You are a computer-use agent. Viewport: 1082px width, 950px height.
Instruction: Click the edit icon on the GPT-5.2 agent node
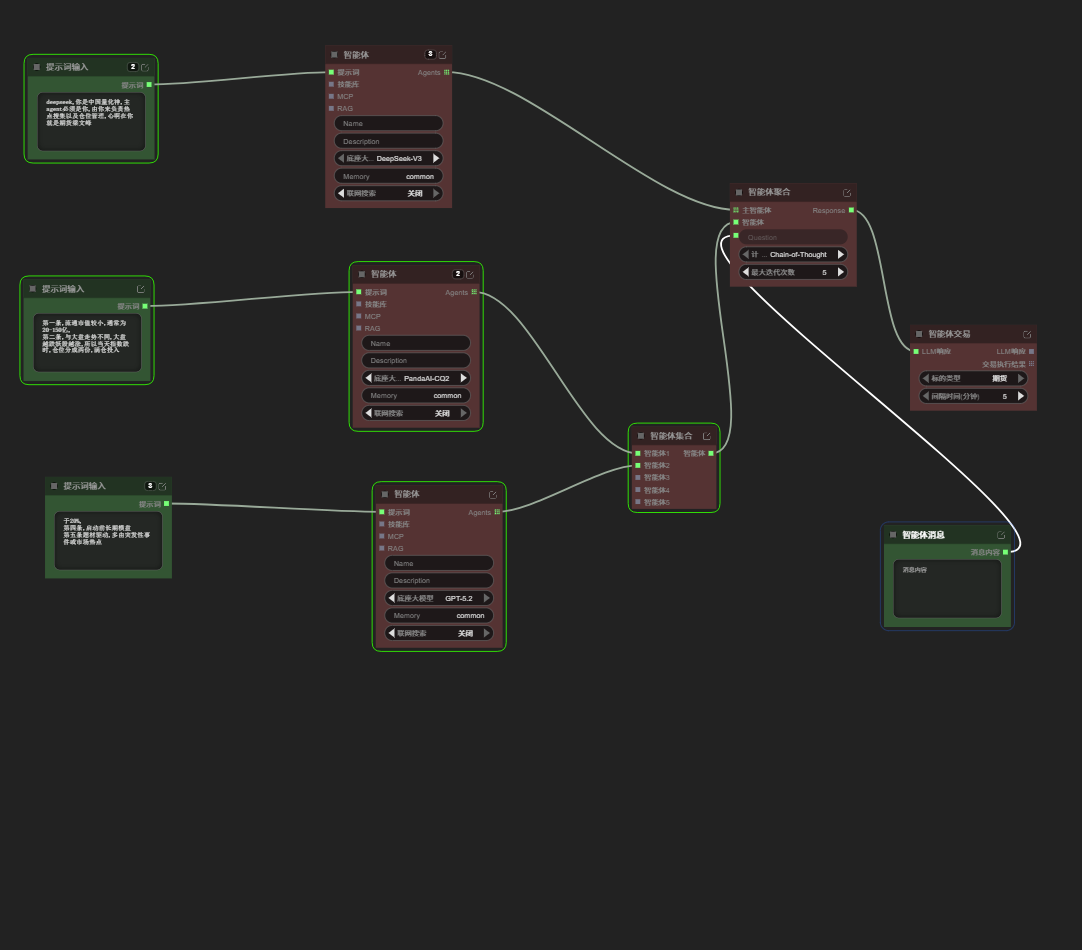pyautogui.click(x=493, y=495)
